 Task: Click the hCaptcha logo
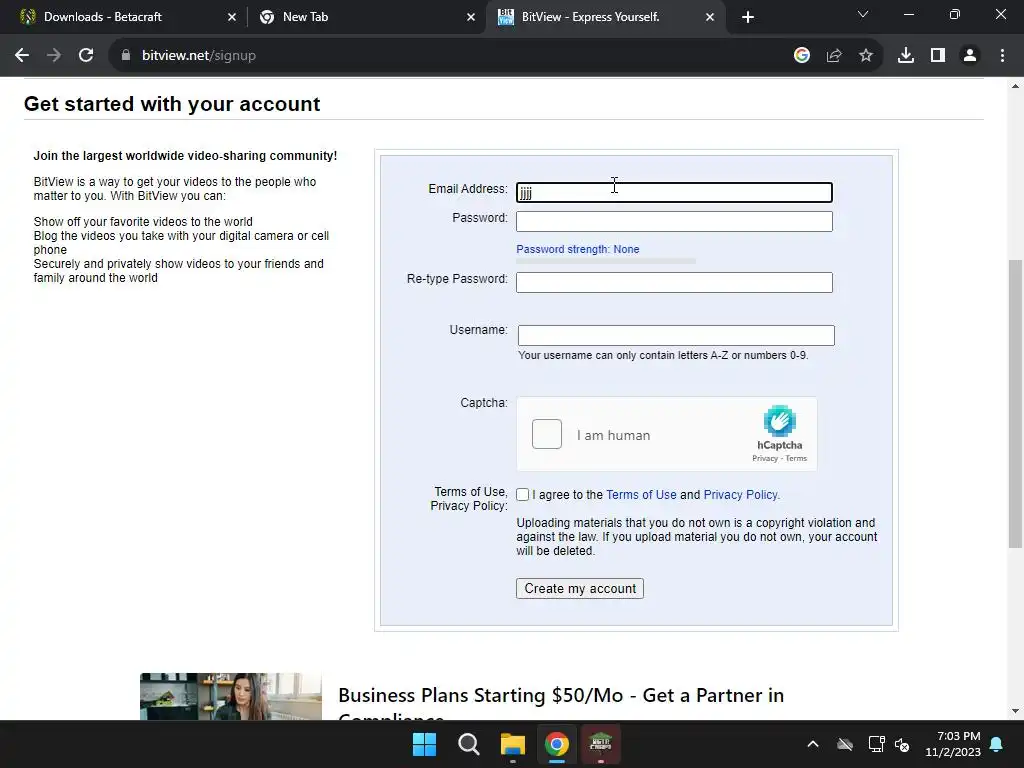(780, 421)
